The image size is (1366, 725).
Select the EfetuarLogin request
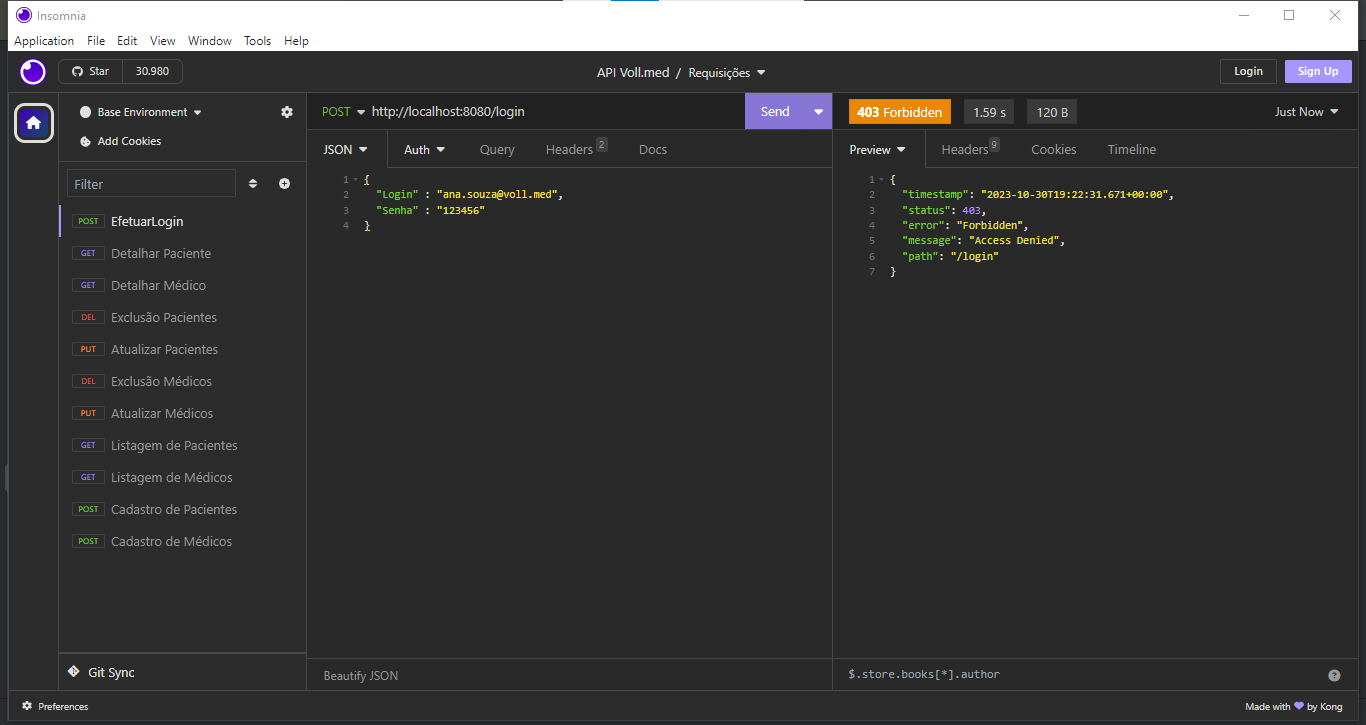tap(182, 221)
